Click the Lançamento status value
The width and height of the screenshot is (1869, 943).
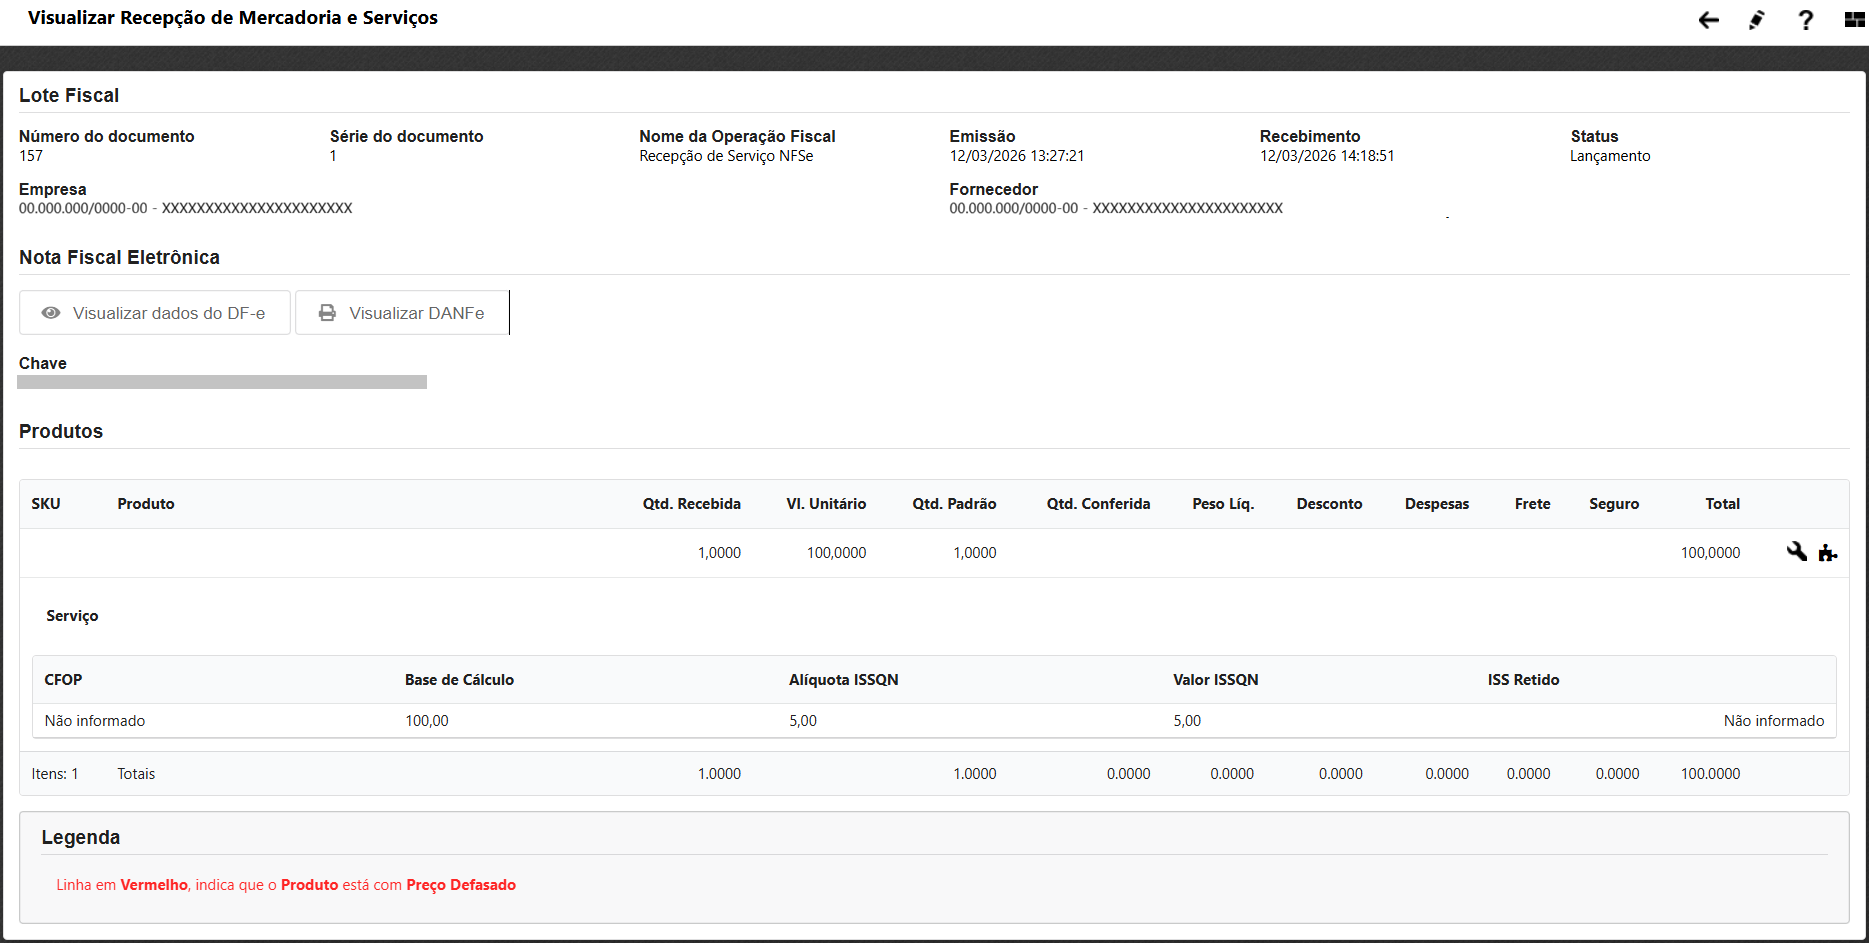(1610, 156)
